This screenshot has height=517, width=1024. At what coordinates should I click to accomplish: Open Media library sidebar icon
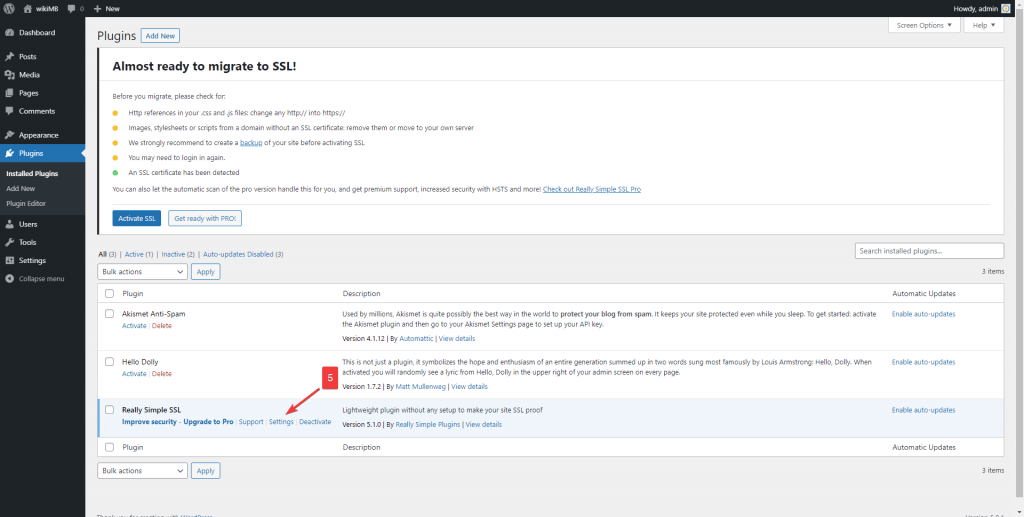9,75
